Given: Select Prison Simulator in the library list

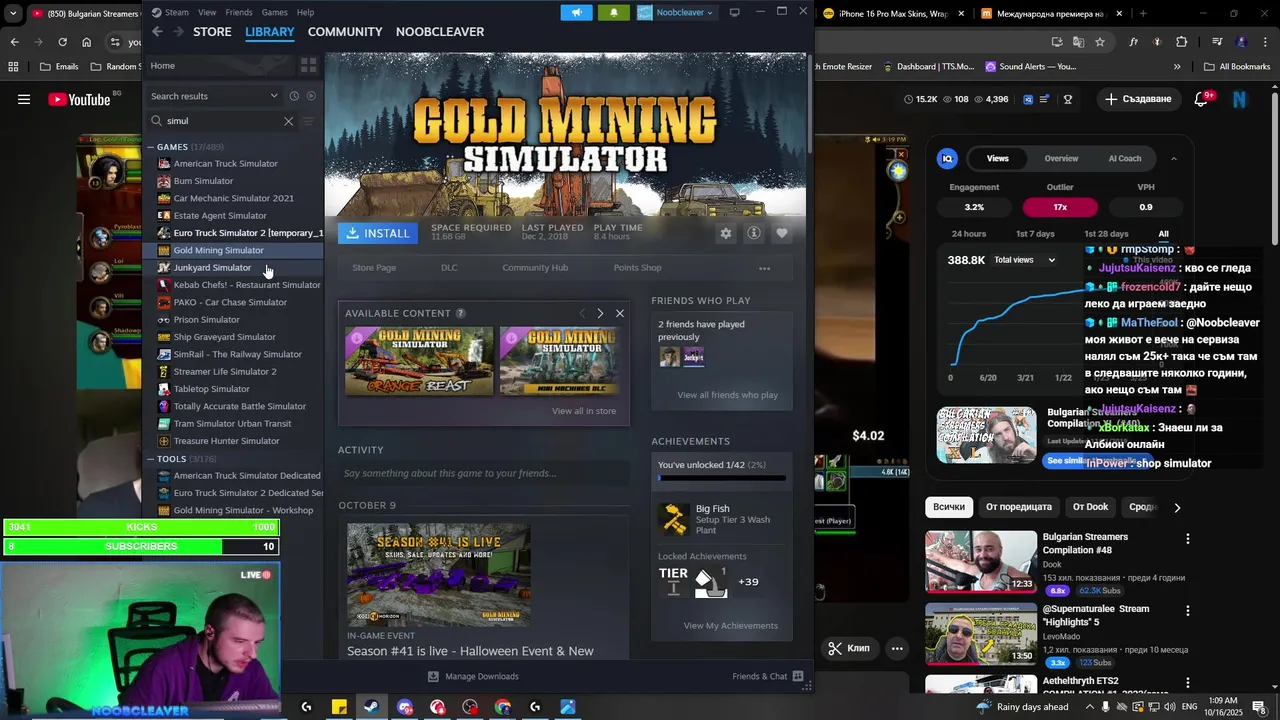Looking at the screenshot, I should point(206,320).
